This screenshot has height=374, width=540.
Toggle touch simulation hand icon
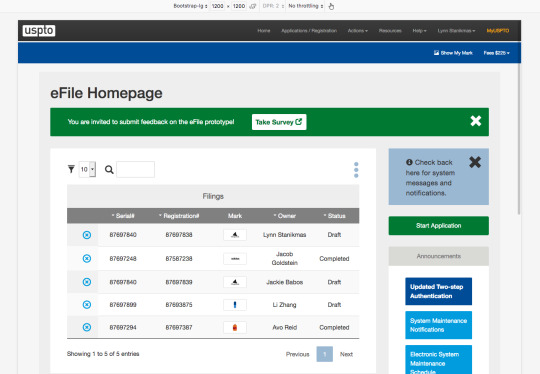point(331,6)
